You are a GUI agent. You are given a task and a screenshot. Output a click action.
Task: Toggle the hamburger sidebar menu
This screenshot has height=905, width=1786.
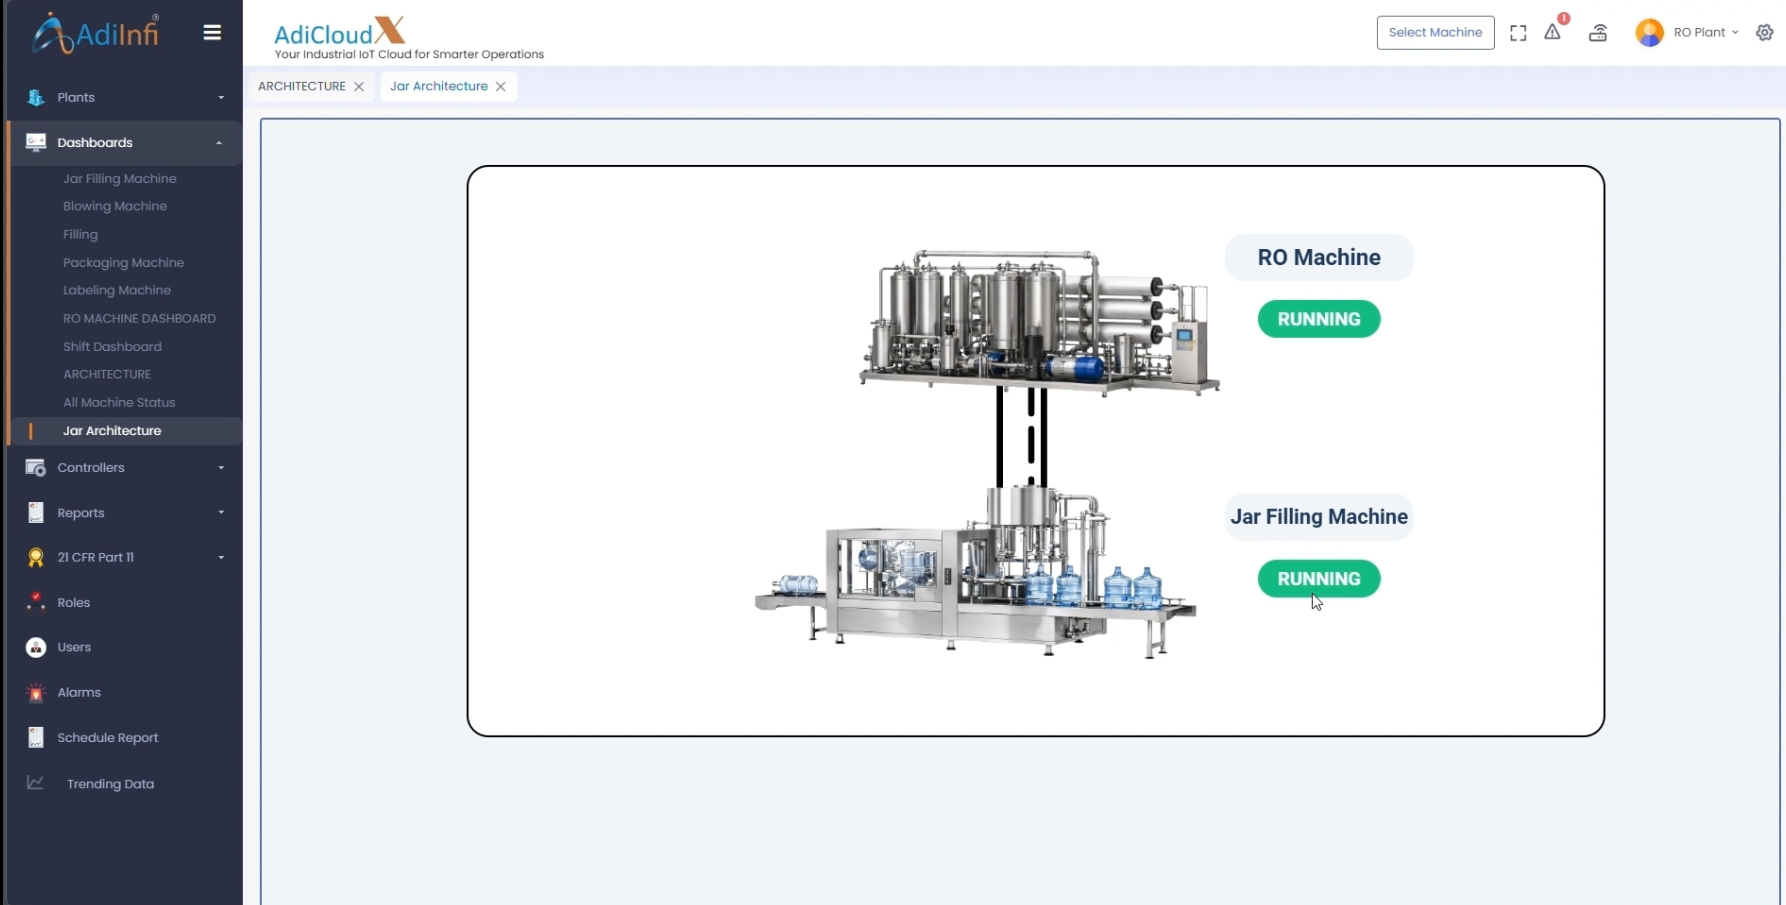click(x=212, y=33)
